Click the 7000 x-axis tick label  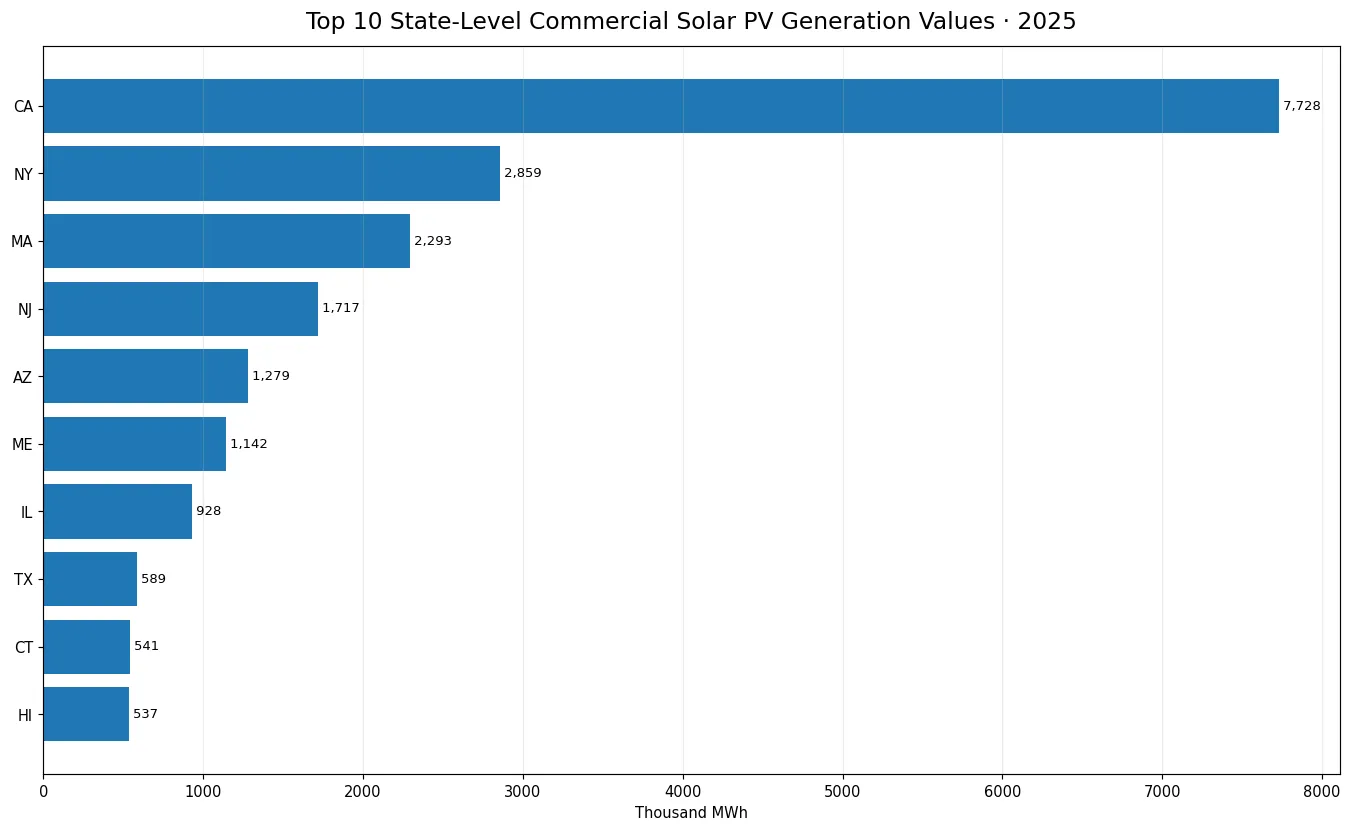click(x=1162, y=790)
